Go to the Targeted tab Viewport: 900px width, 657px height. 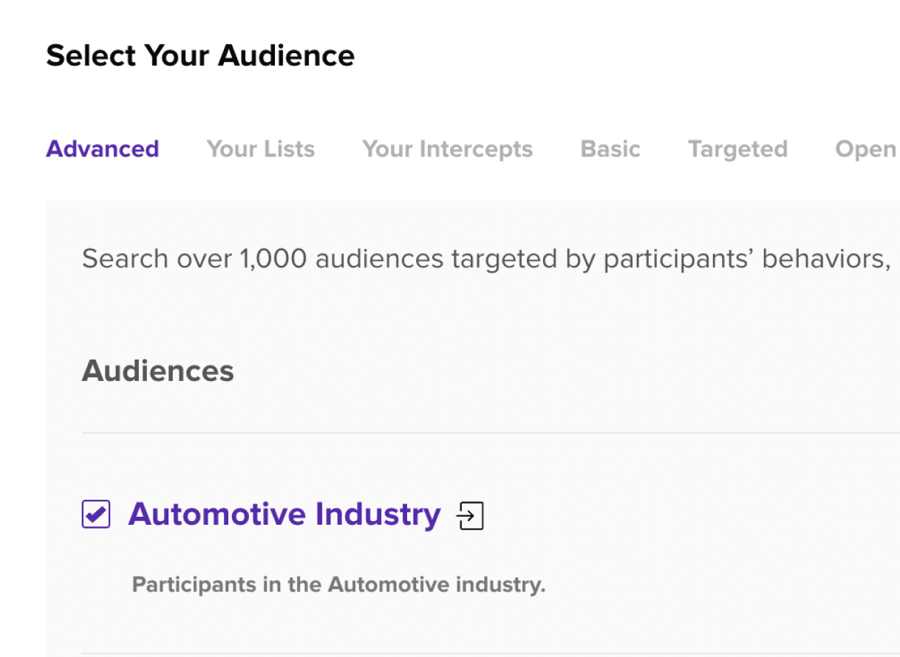point(738,149)
